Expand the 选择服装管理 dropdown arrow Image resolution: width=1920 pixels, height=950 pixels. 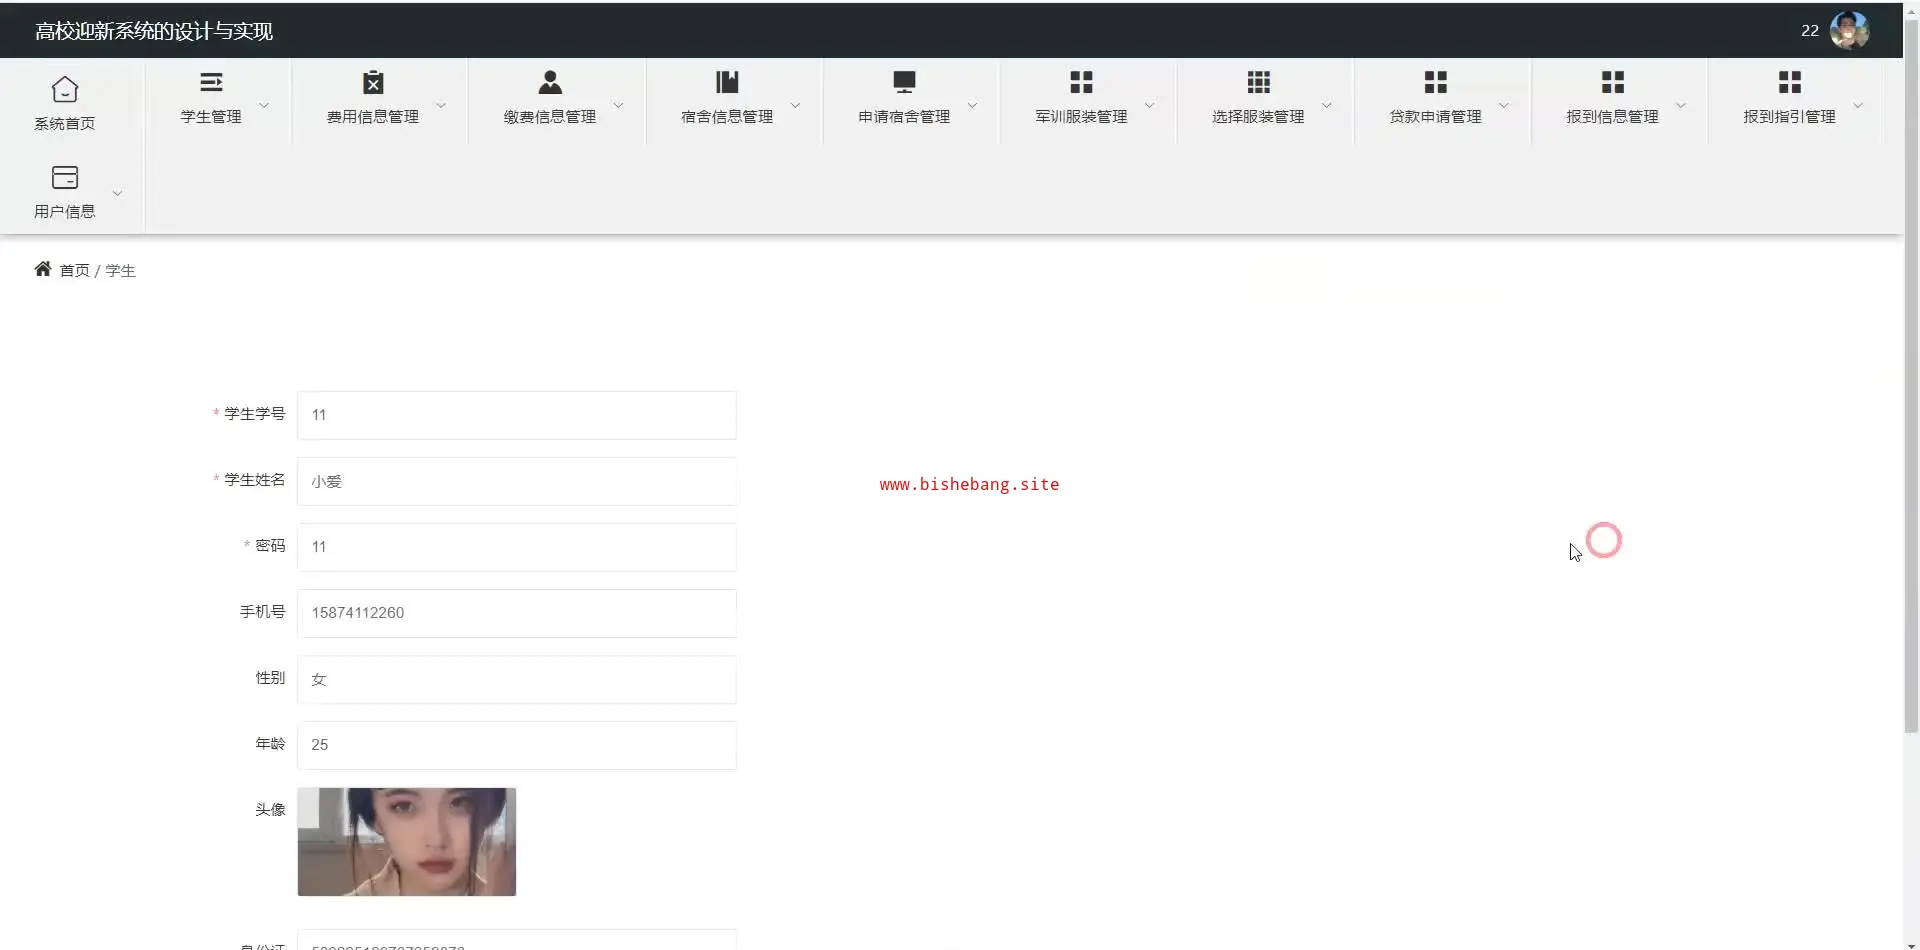pos(1326,105)
